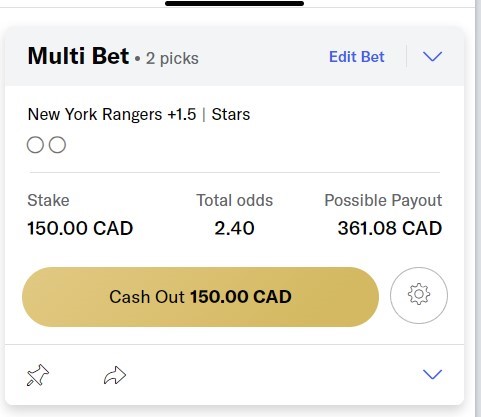This screenshot has width=481, height=417.
Task: Cash Out 150.00 CAD
Action: click(200, 297)
